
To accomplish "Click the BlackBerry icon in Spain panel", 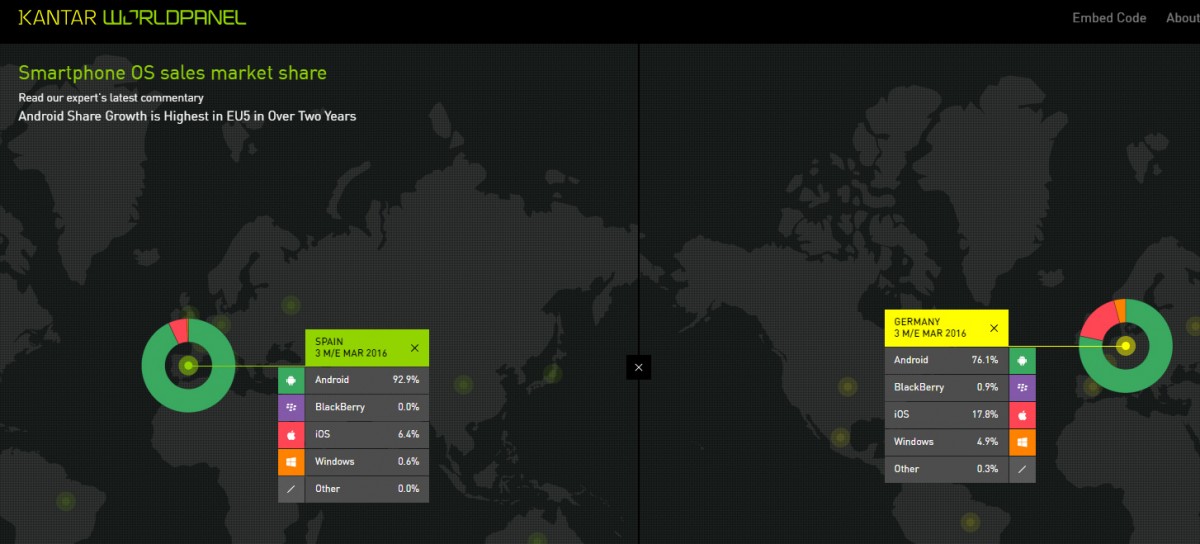I will pos(291,407).
